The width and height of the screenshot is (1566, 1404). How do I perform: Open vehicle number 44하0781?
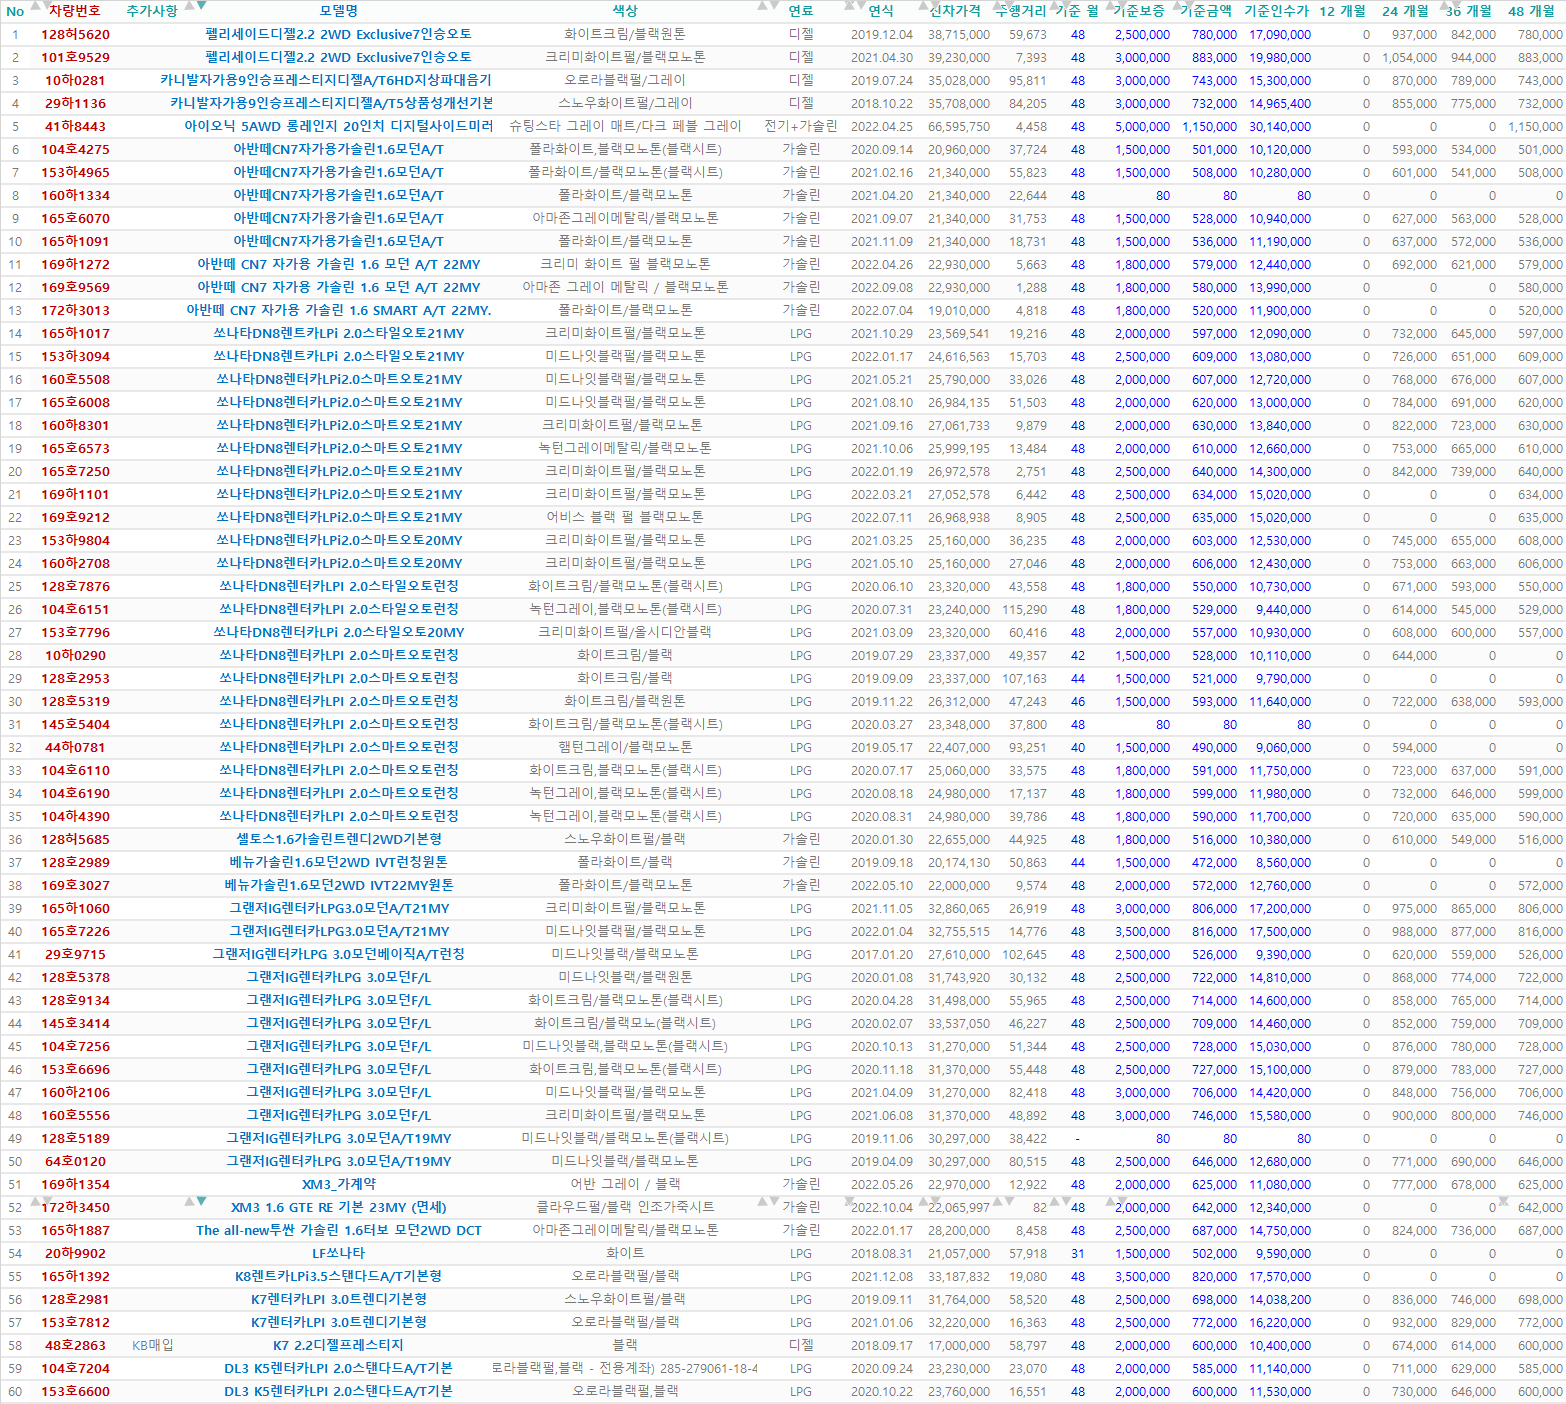(x=75, y=747)
